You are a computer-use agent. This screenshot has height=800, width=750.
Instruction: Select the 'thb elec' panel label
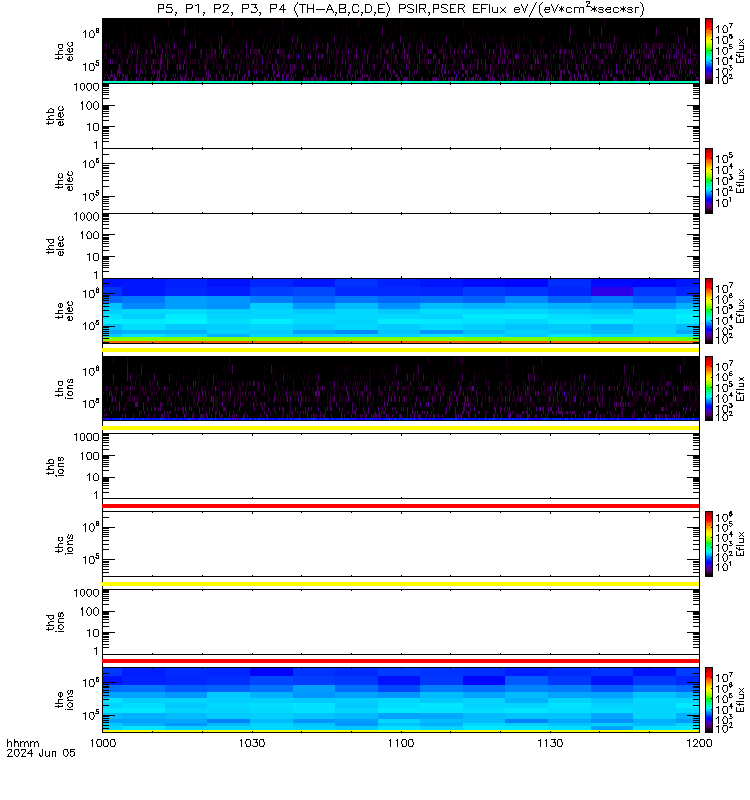tap(55, 116)
